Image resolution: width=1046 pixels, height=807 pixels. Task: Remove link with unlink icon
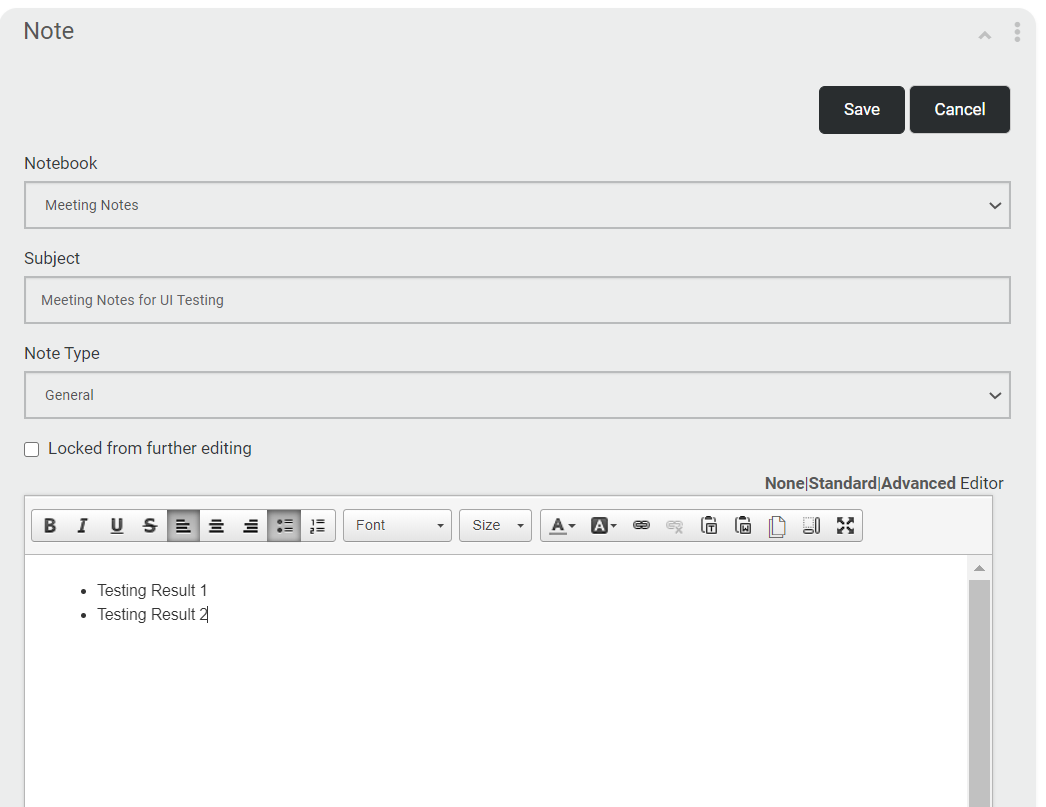click(x=674, y=526)
